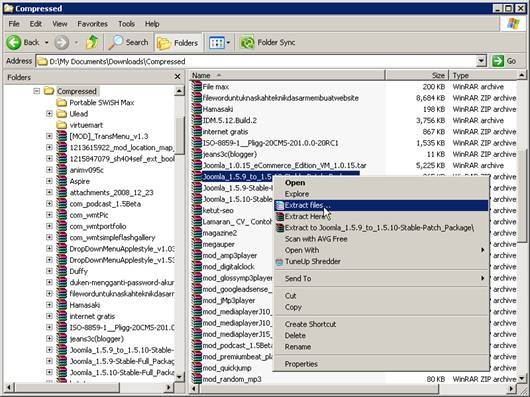
Task: Open the address bar dropdown arrow
Action: click(481, 61)
